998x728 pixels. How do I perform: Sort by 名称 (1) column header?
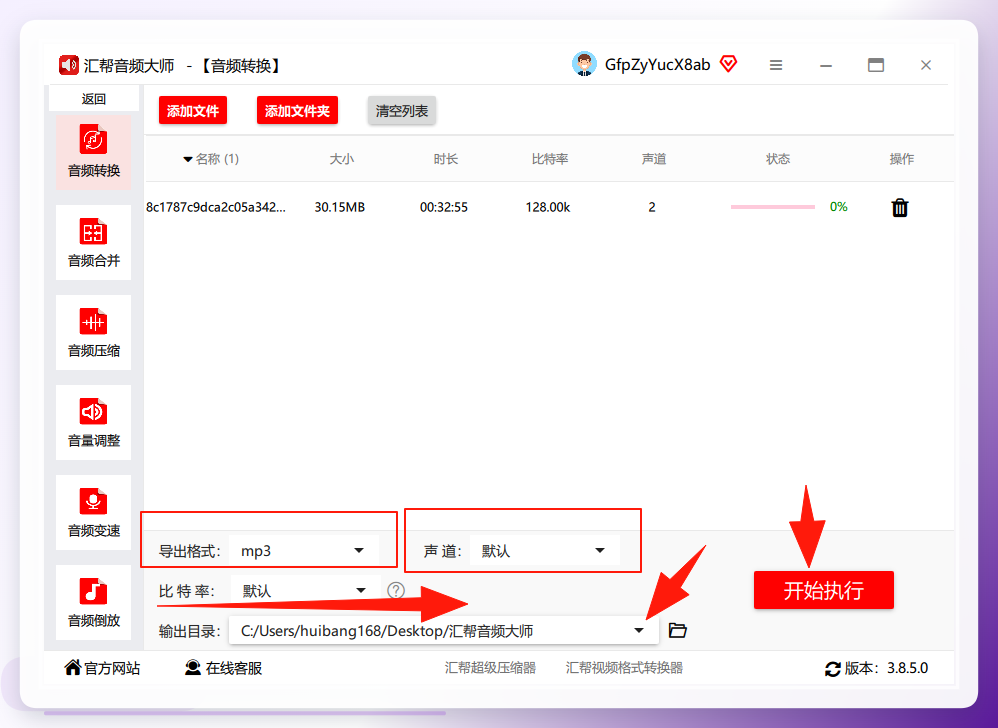point(211,159)
